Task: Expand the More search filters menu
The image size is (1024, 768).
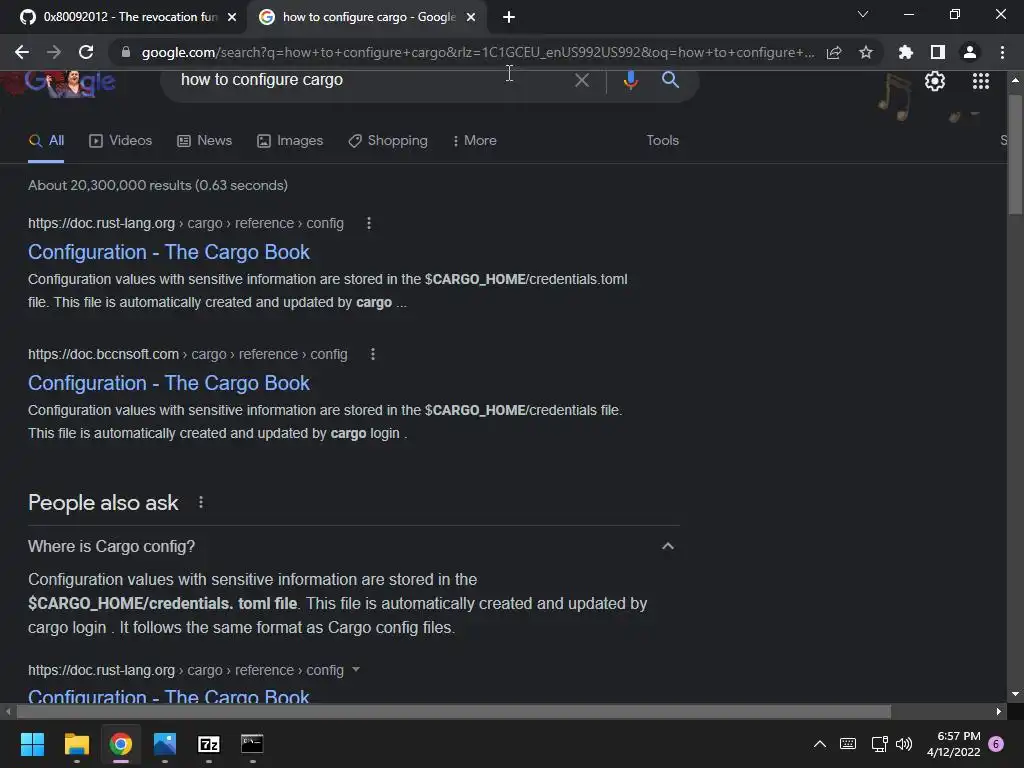Action: (x=475, y=140)
